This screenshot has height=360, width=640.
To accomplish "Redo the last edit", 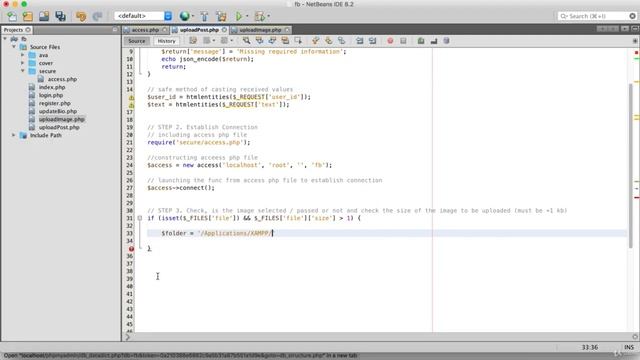I will pos(97,16).
